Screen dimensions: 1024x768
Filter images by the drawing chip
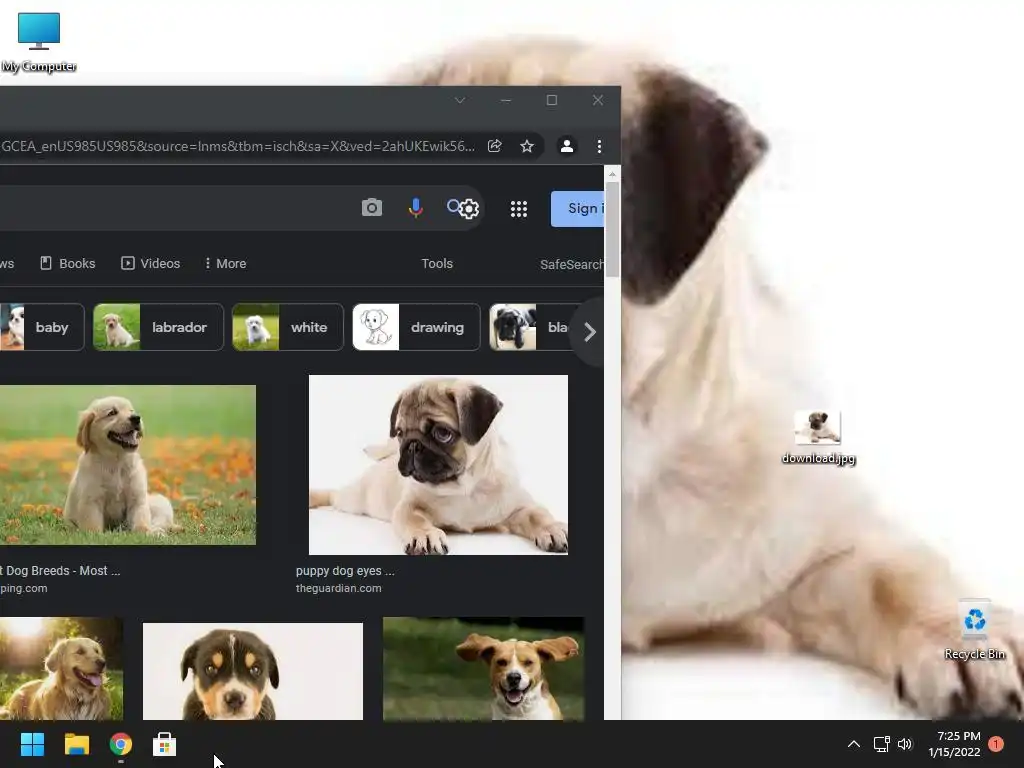click(x=417, y=327)
